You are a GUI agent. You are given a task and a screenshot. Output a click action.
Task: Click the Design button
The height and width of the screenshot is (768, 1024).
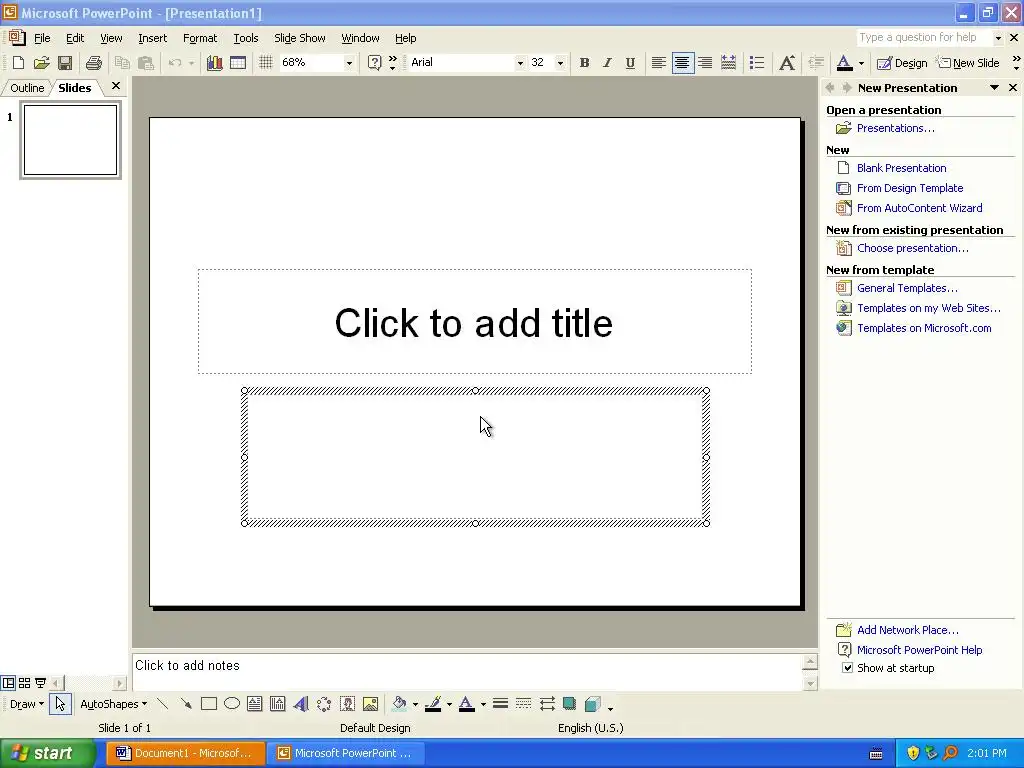[x=902, y=63]
